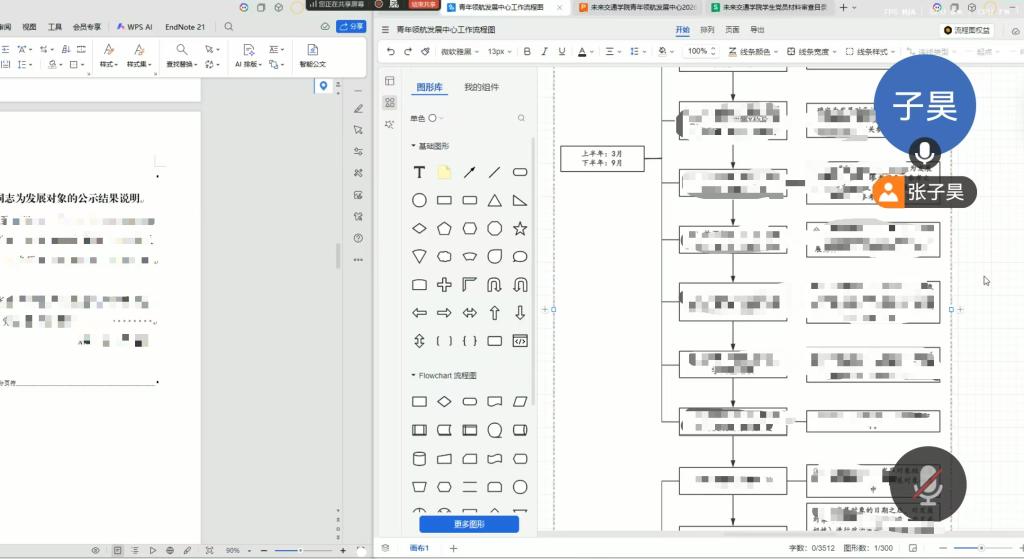Viewport: 1024px width, 559px height.
Task: Click the format painter icon
Action: coord(425,51)
